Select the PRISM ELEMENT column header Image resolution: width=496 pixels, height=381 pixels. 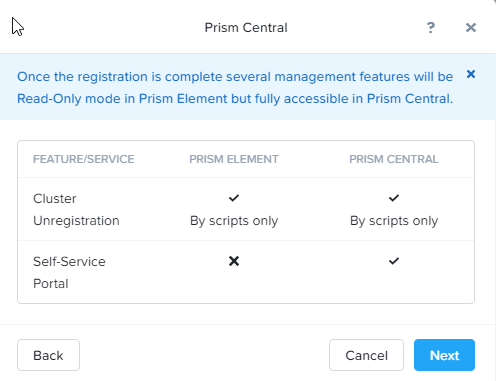click(x=234, y=159)
